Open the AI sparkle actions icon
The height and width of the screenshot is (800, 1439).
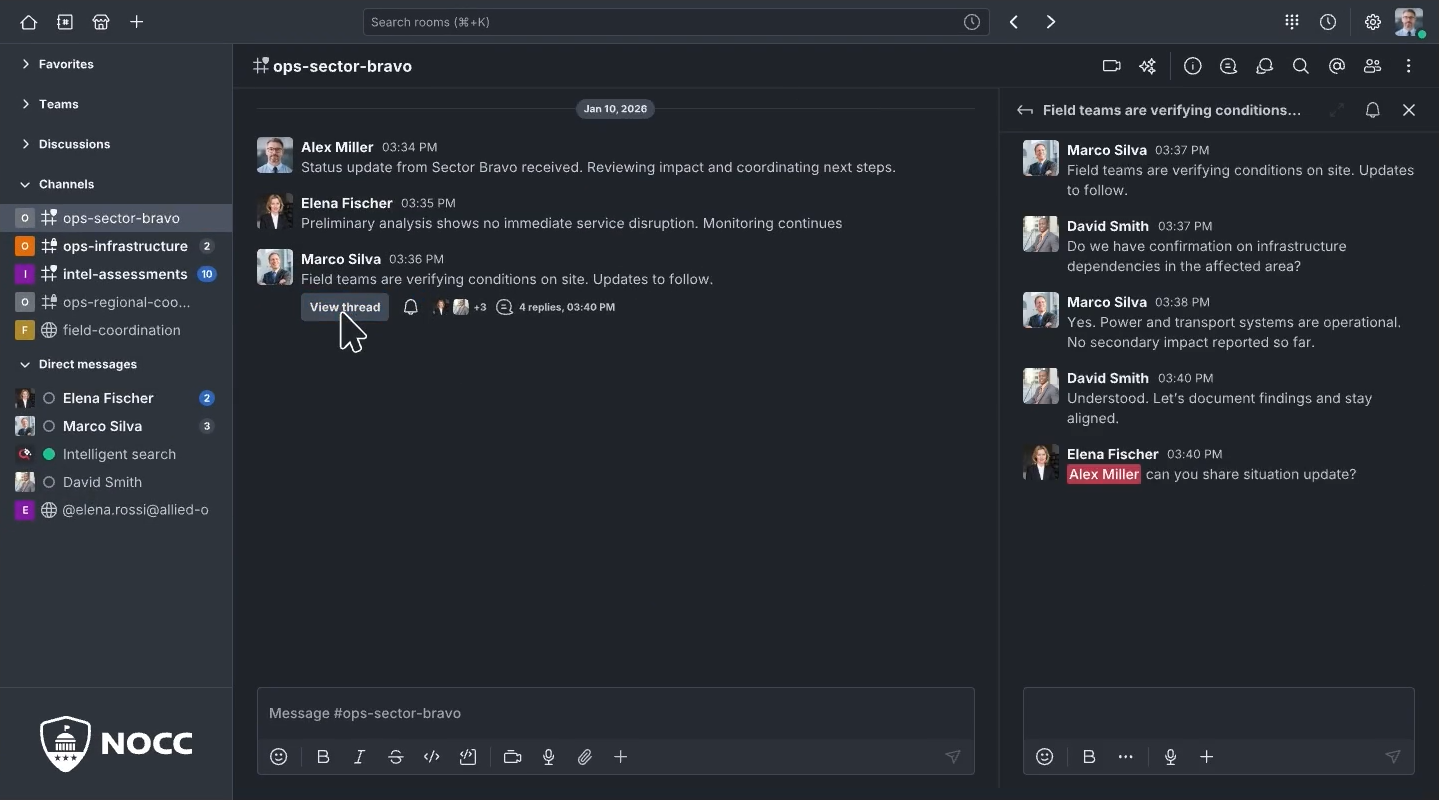(x=1147, y=66)
